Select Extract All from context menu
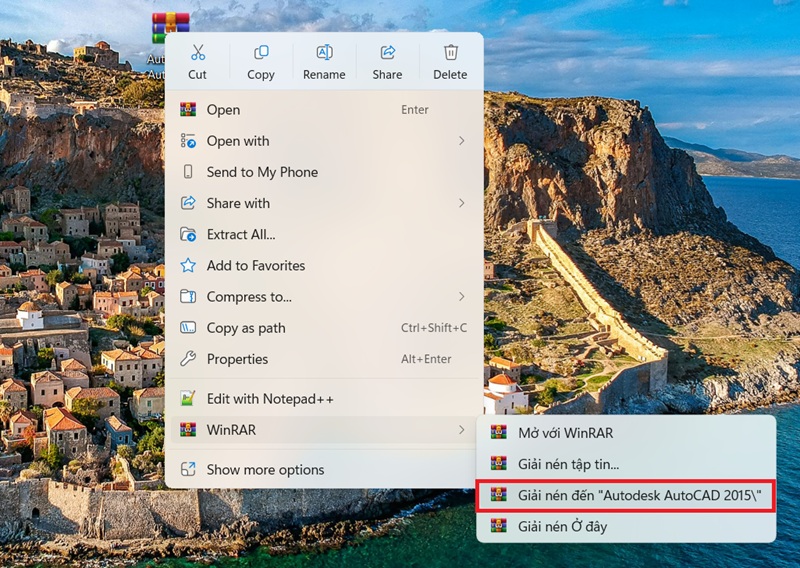Screen dimensions: 800x568 pyautogui.click(x=241, y=235)
